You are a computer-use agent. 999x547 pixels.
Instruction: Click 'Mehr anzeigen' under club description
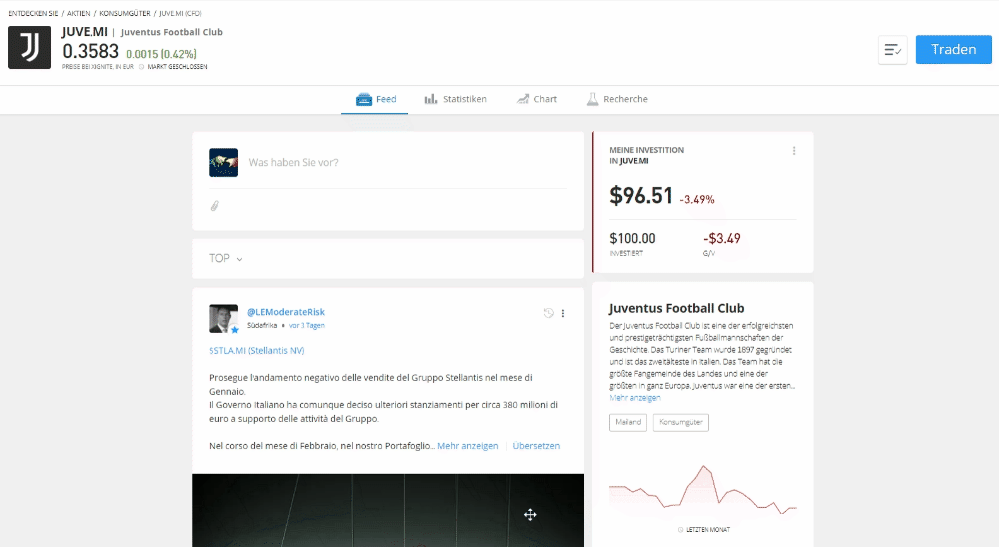[x=635, y=398]
